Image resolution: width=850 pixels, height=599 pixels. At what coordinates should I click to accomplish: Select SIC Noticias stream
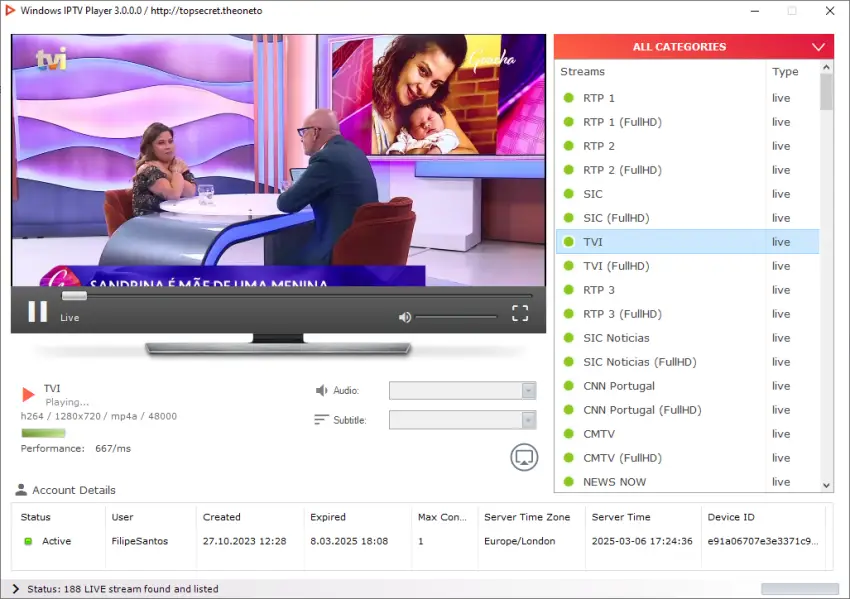pos(687,338)
